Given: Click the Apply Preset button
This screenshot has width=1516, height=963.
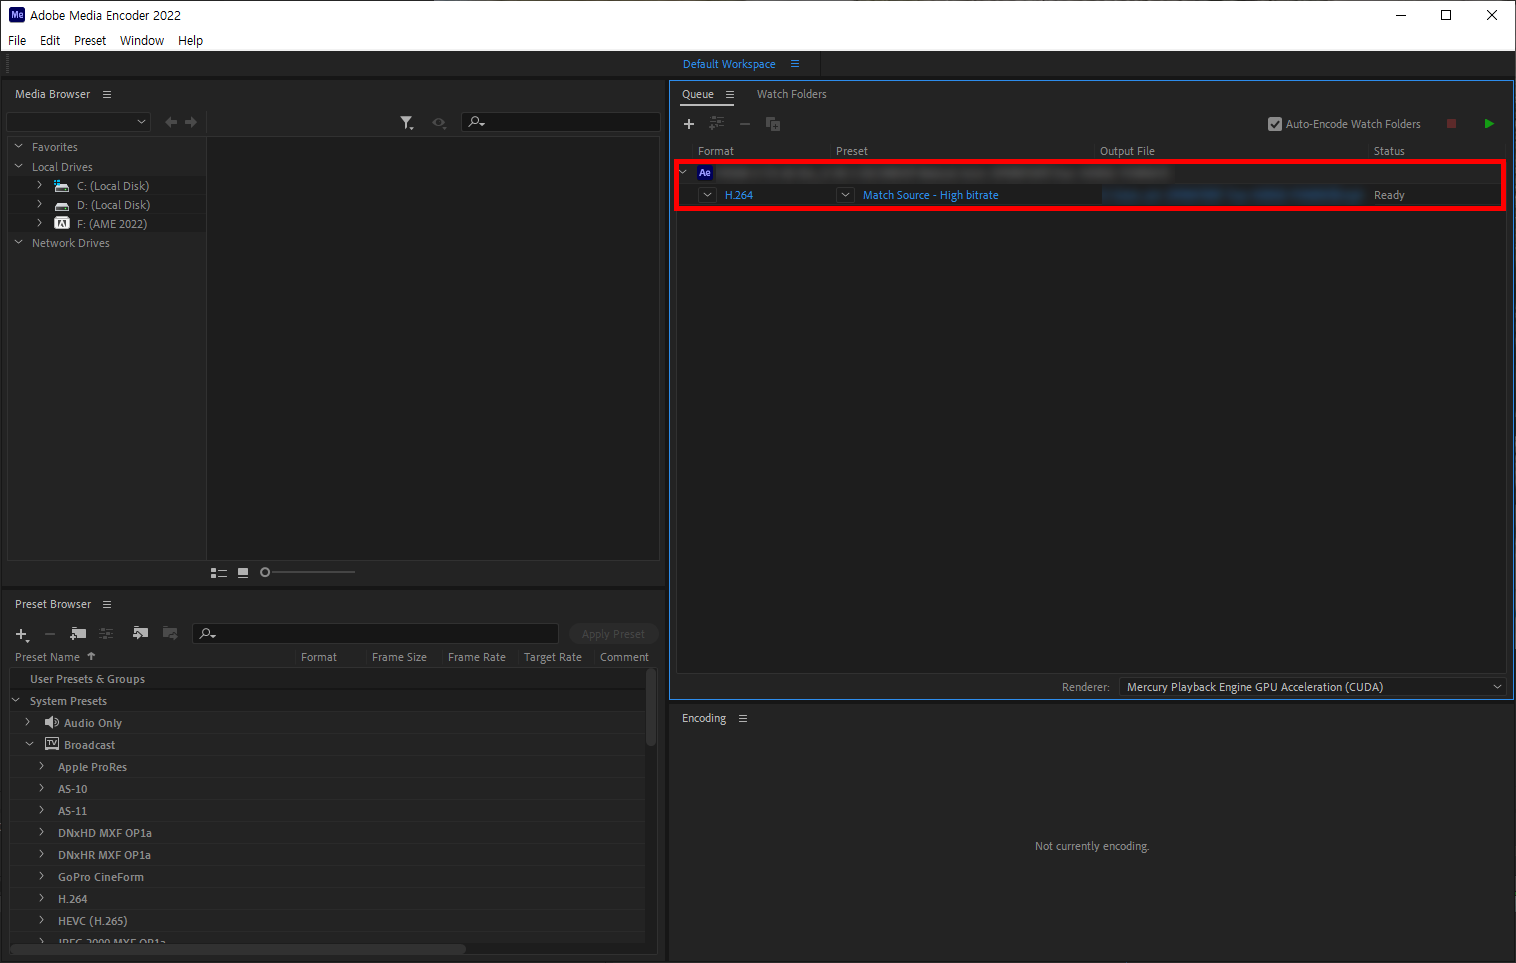Looking at the screenshot, I should point(613,634).
